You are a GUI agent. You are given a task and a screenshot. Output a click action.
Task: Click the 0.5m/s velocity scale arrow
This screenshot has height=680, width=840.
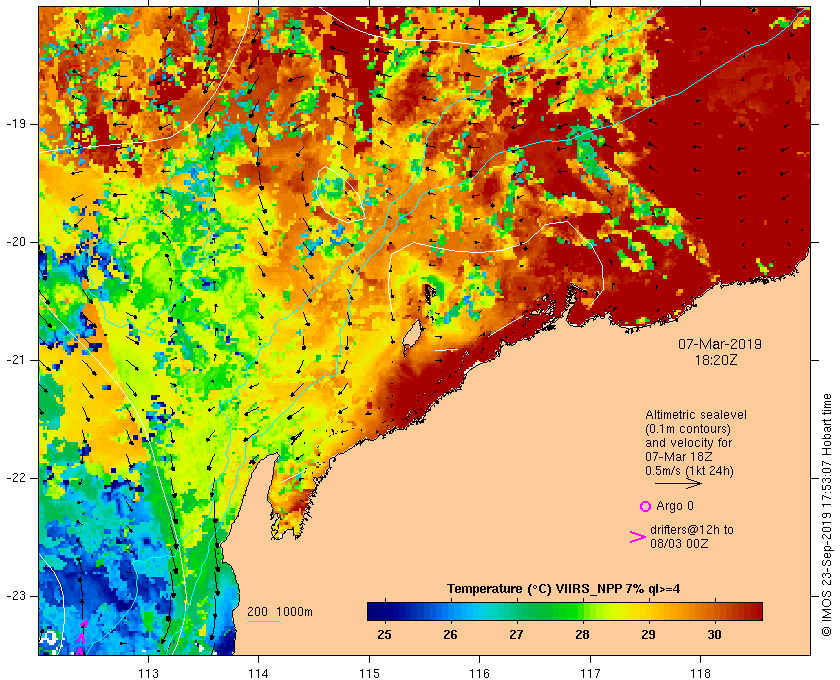coord(678,483)
